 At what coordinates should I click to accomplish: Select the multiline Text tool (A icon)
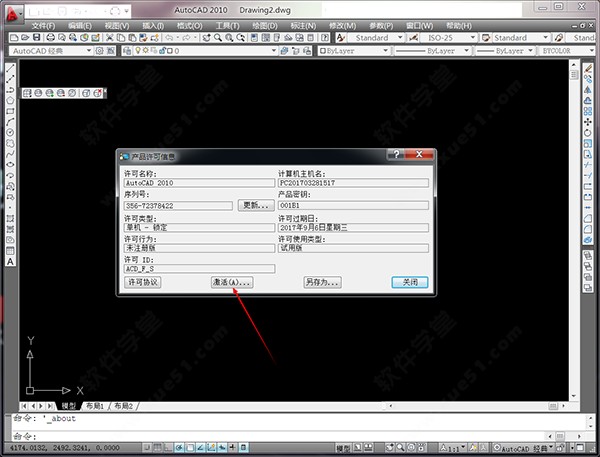[10, 262]
